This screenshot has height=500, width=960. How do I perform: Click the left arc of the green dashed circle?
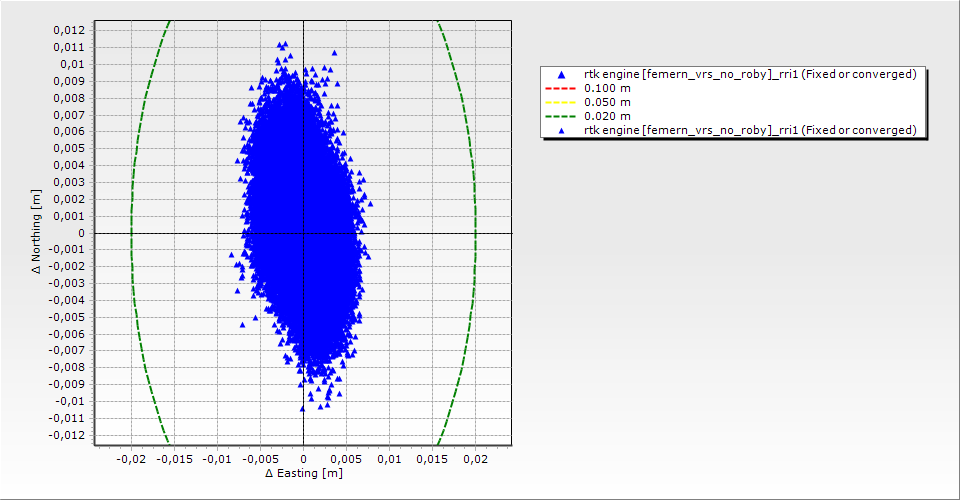pos(131,233)
